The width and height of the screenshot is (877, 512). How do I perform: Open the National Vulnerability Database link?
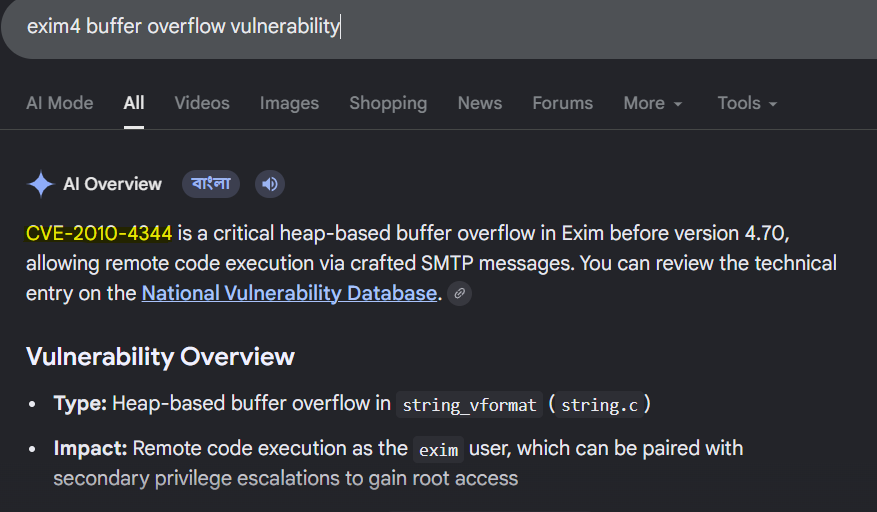point(289,293)
